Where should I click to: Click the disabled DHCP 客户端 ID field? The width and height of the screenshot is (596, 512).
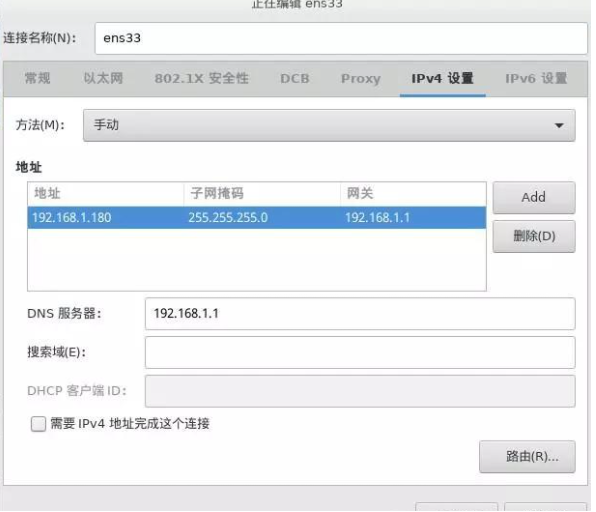coord(360,392)
